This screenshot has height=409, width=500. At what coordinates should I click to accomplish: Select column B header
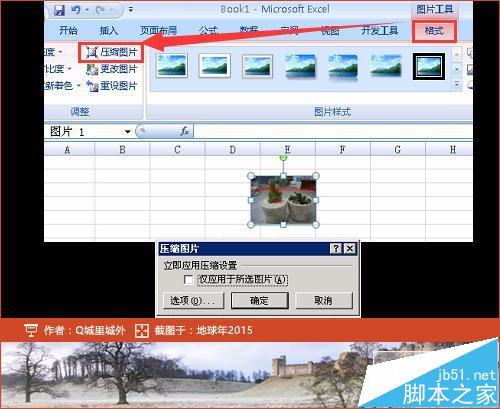122,150
